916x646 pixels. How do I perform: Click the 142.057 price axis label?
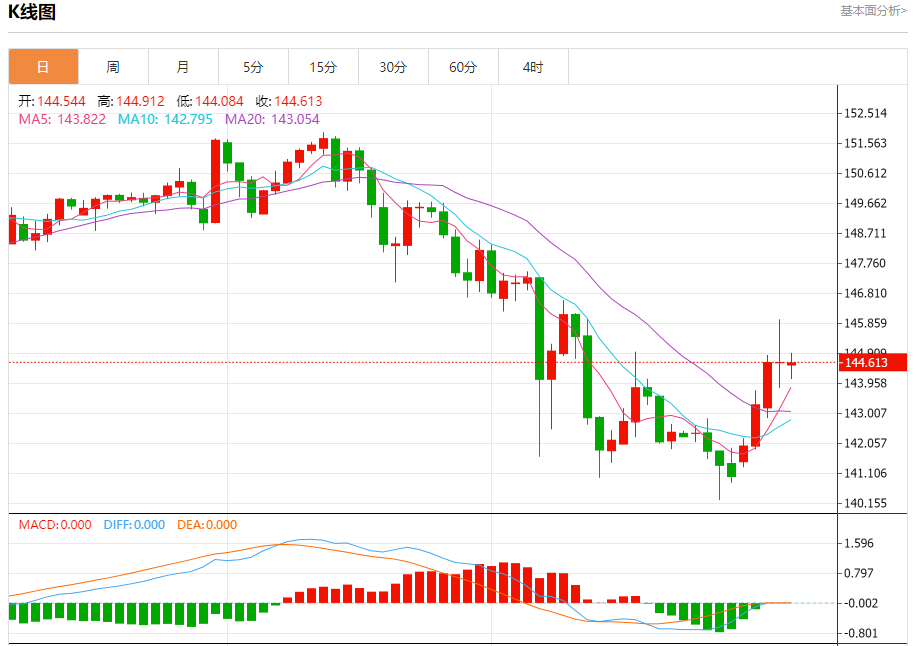(866, 443)
